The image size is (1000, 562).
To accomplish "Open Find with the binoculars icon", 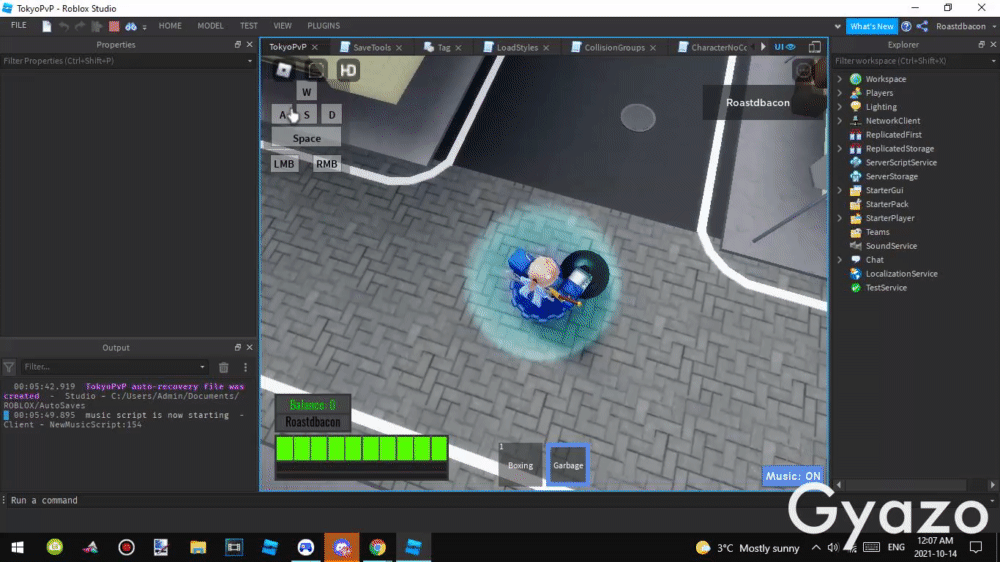I will pyautogui.click(x=131, y=26).
